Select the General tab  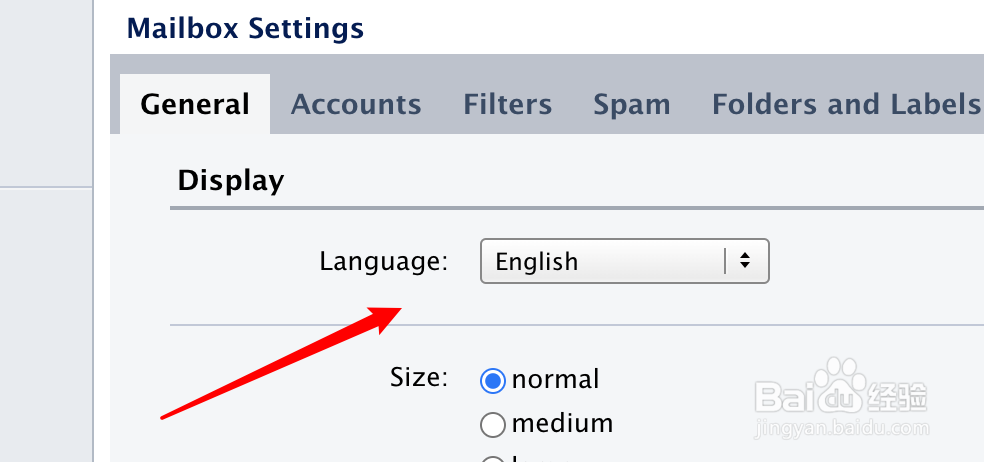click(195, 104)
